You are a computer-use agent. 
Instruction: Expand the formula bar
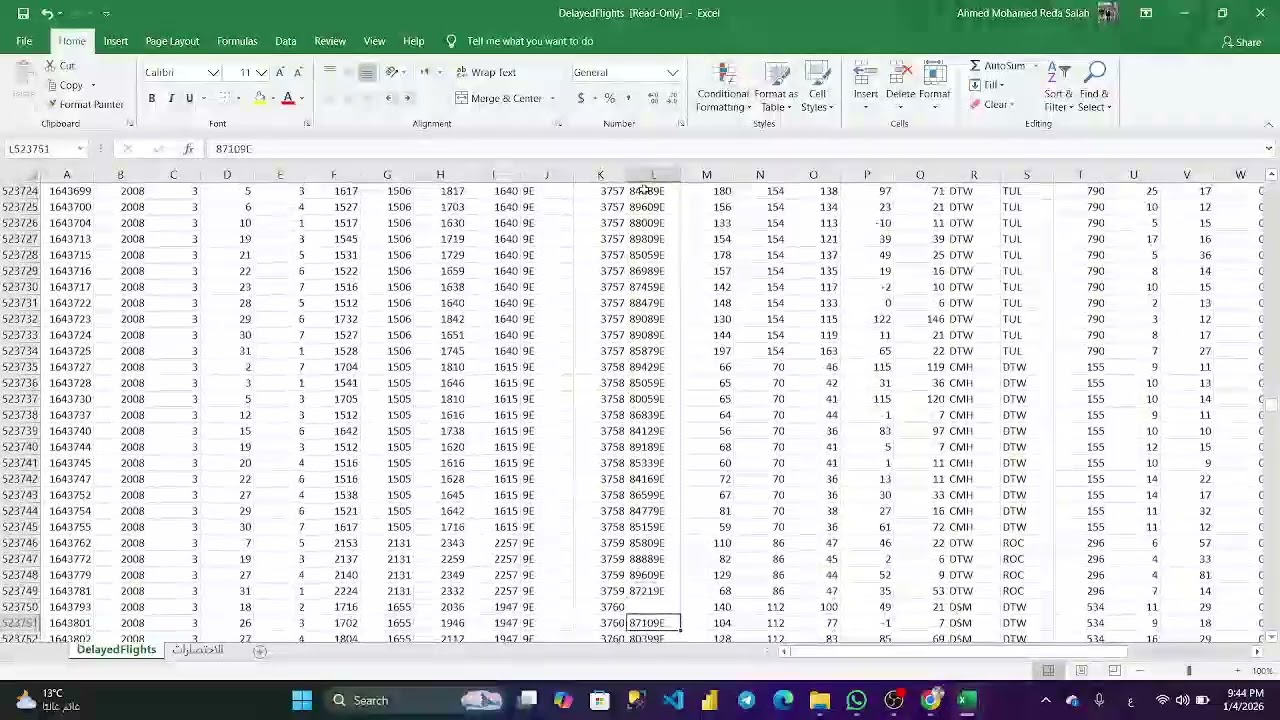[1269, 149]
